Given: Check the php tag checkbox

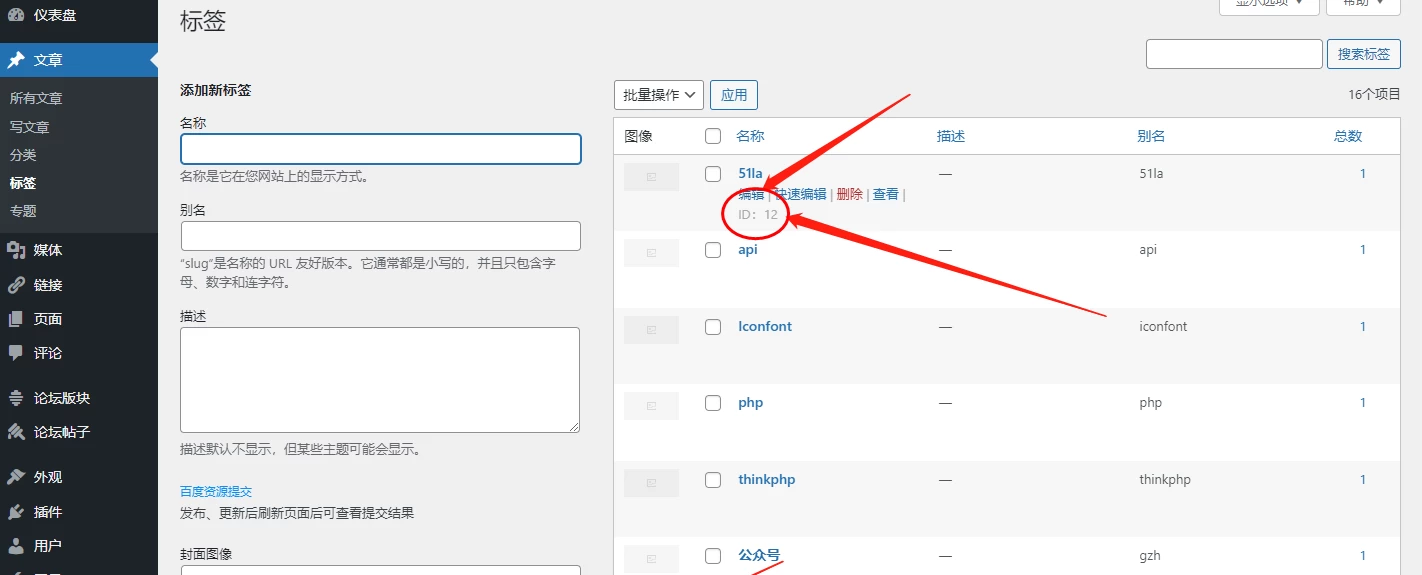Looking at the screenshot, I should 713,403.
